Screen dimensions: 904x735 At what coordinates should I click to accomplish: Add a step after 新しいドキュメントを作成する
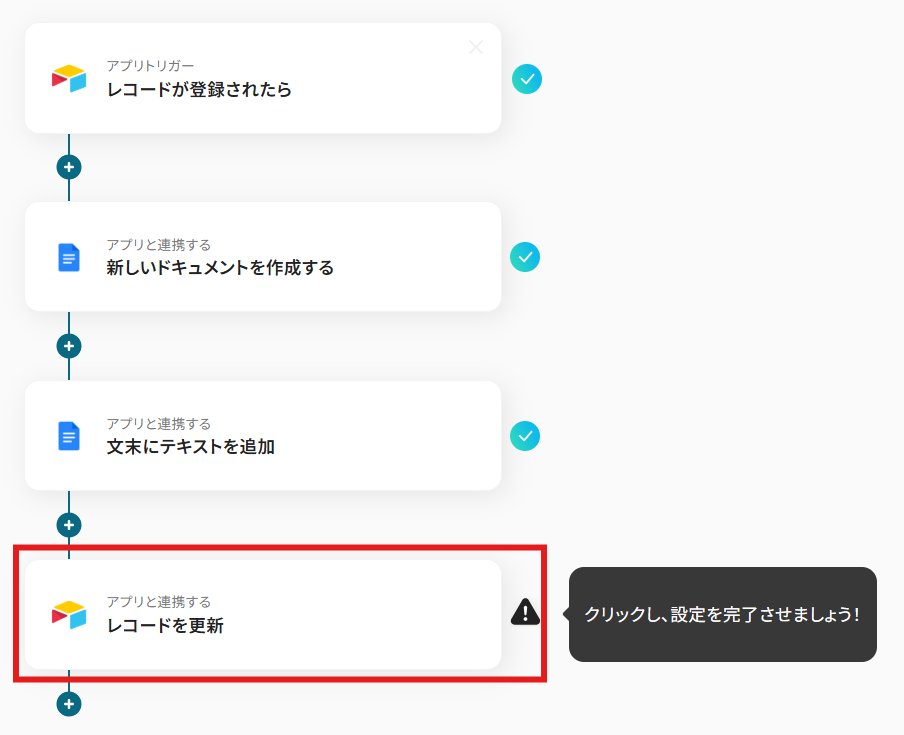tap(69, 346)
